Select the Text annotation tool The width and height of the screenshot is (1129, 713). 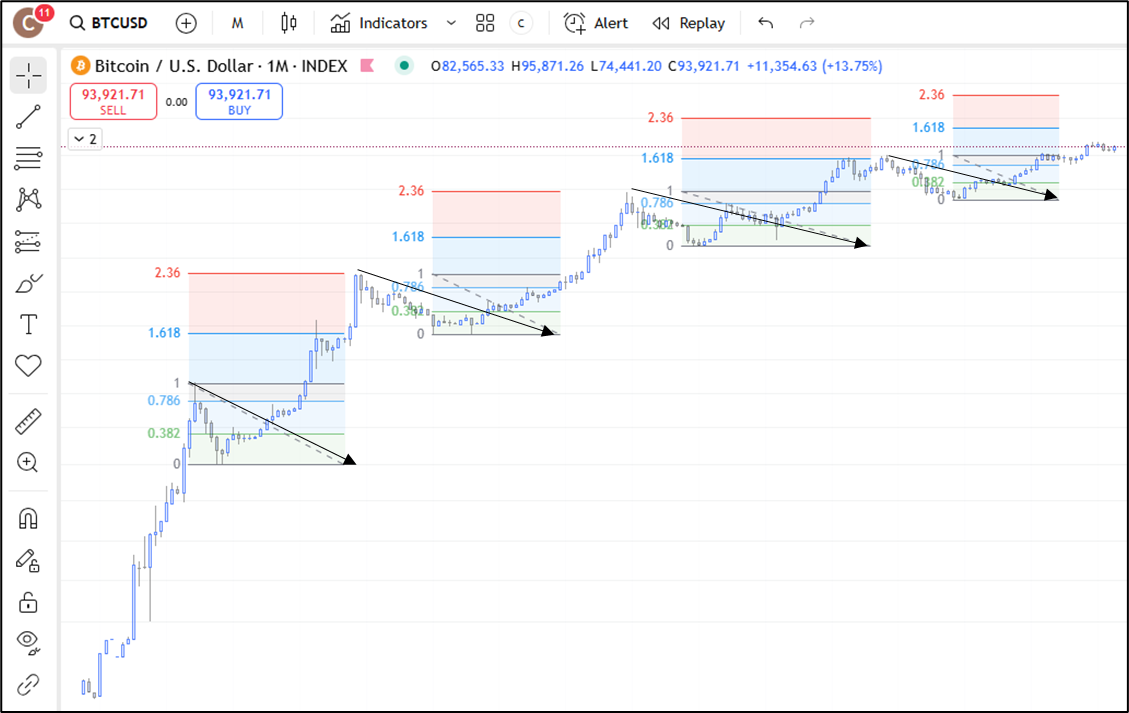tap(28, 324)
